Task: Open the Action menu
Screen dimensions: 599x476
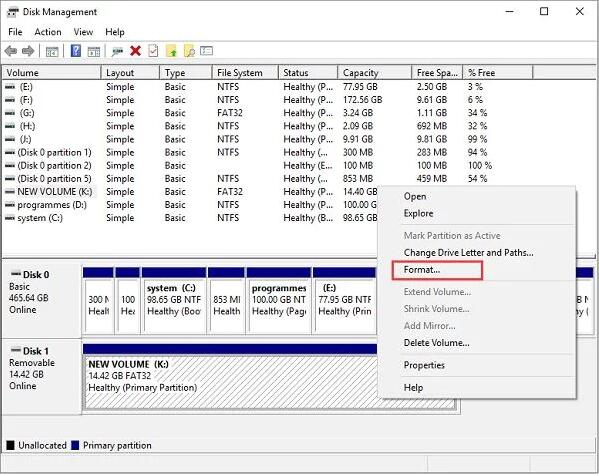Action: (x=48, y=32)
